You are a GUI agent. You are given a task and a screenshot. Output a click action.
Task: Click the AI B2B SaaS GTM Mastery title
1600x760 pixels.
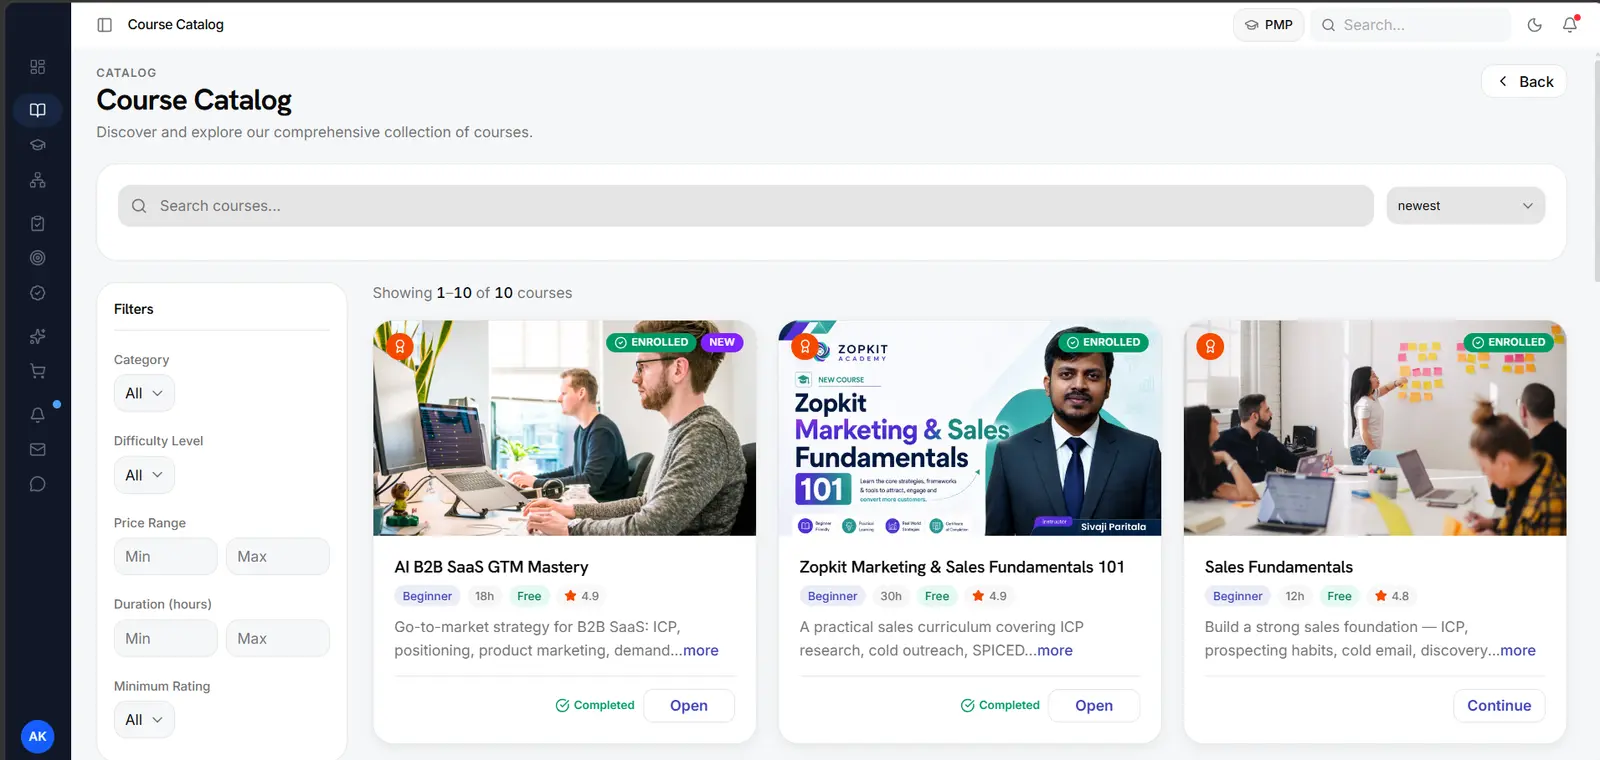(x=491, y=567)
